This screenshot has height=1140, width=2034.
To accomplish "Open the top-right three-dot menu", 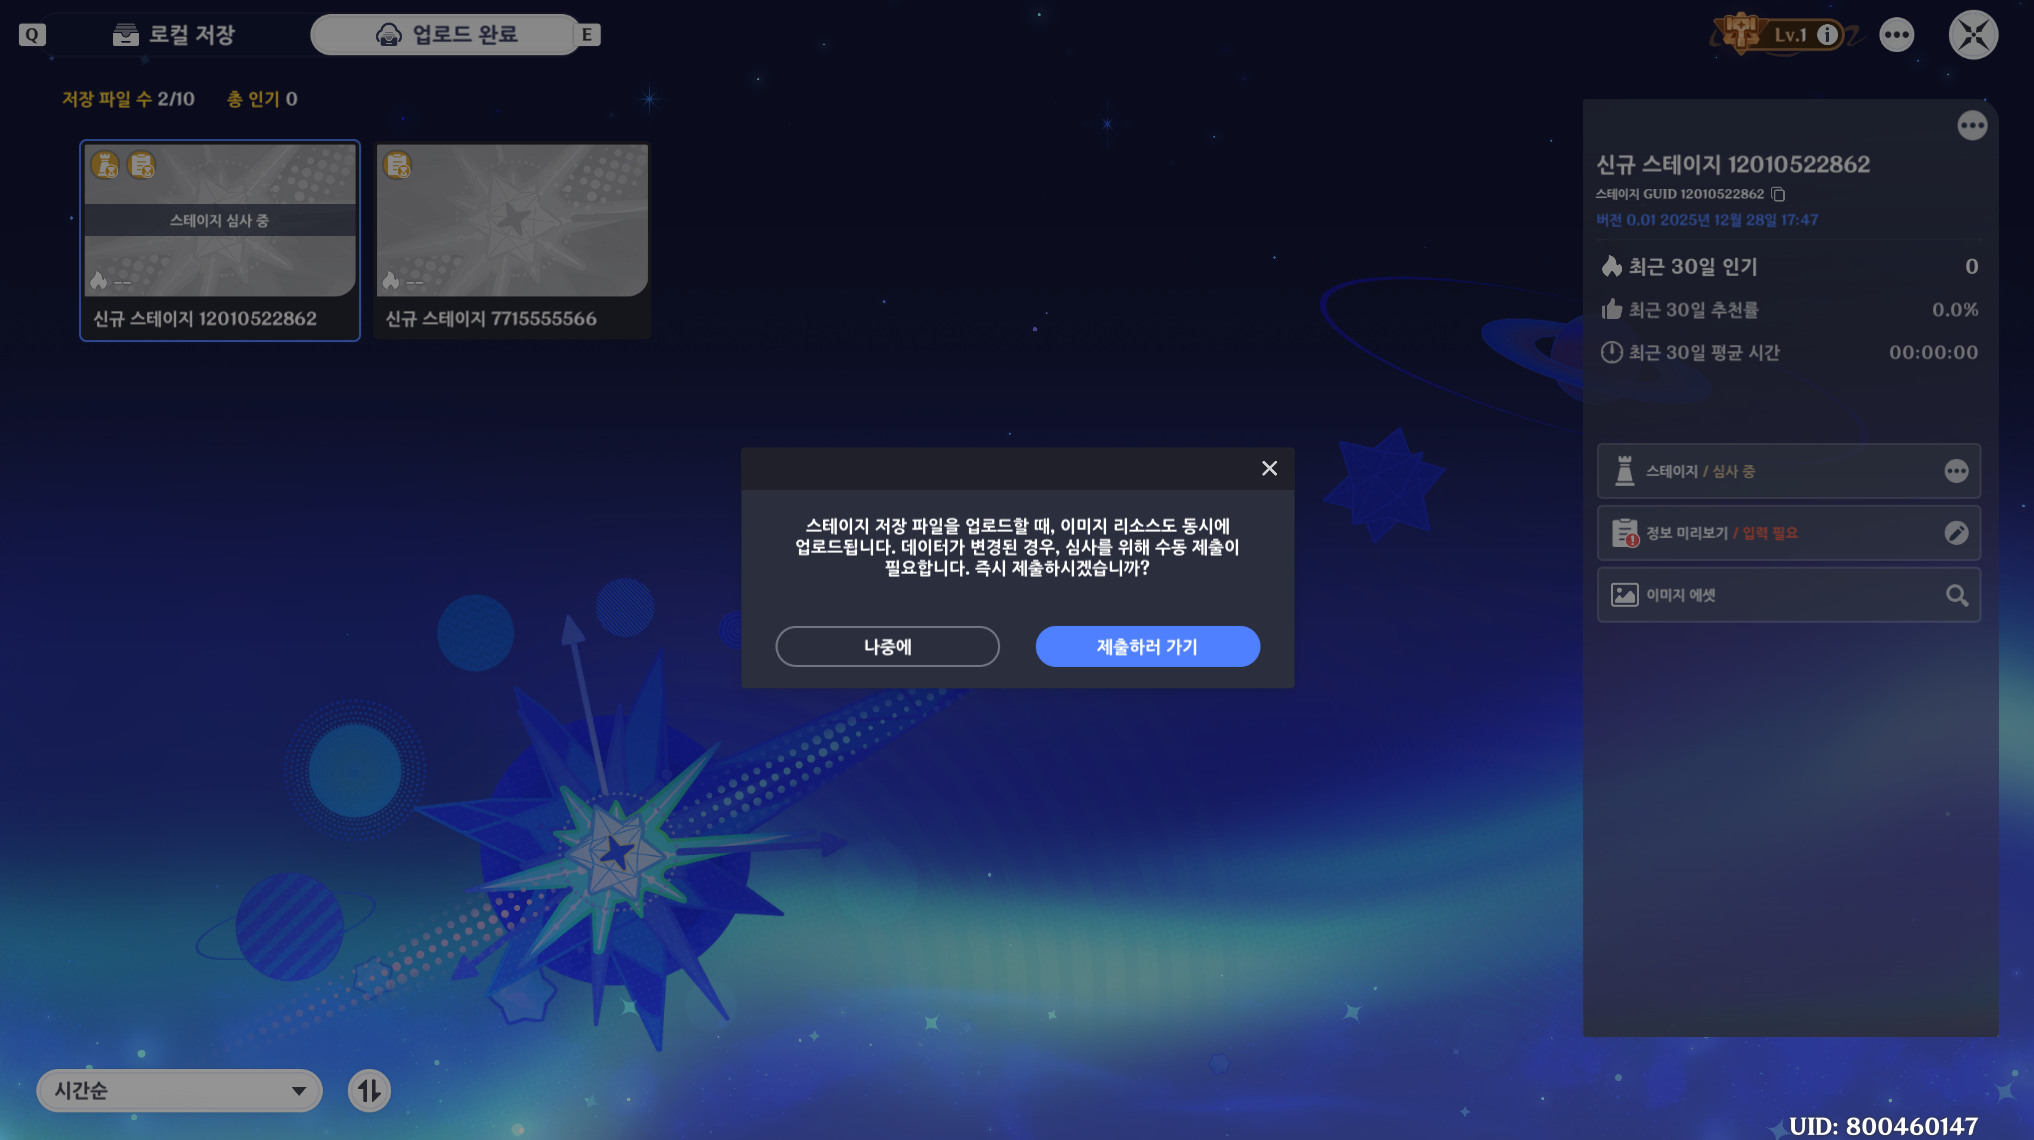I will point(1896,35).
